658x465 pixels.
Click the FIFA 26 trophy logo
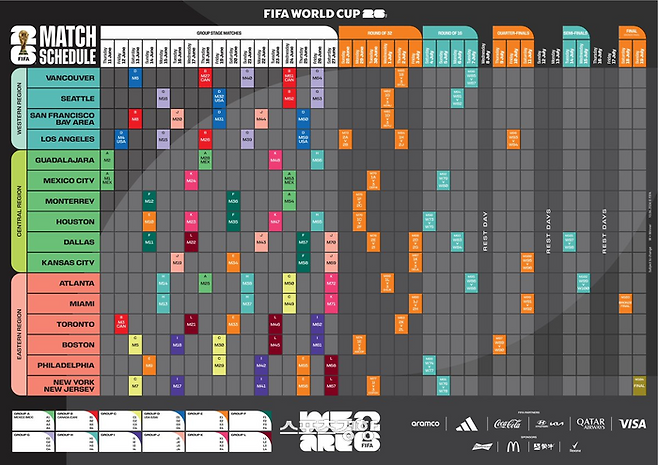[24, 45]
